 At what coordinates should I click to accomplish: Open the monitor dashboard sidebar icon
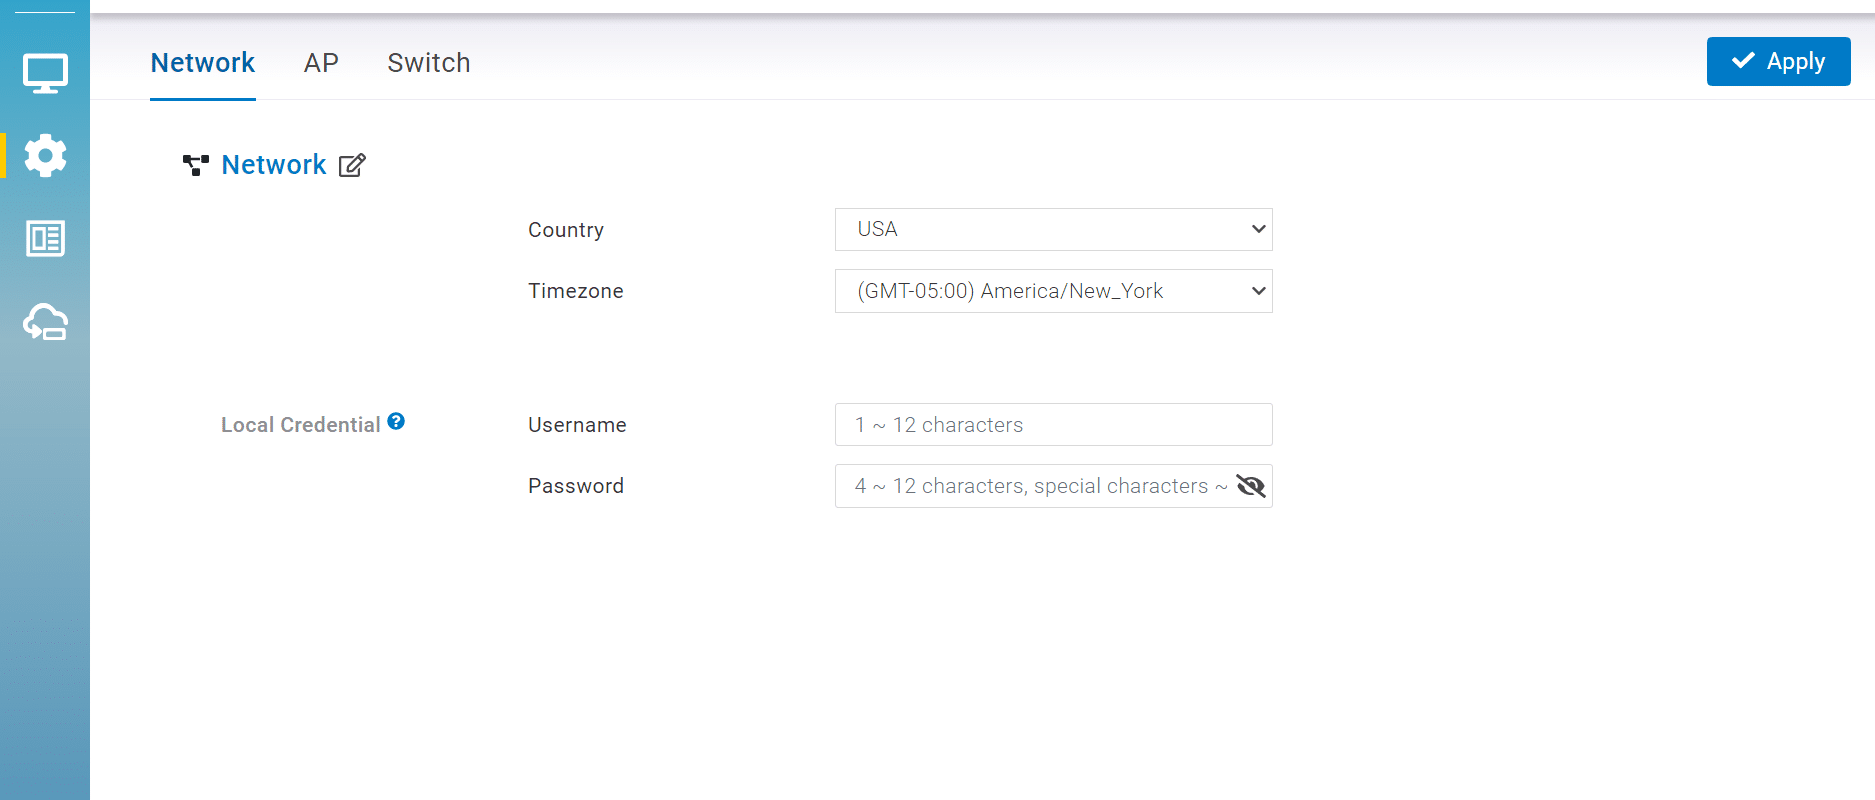[x=45, y=73]
